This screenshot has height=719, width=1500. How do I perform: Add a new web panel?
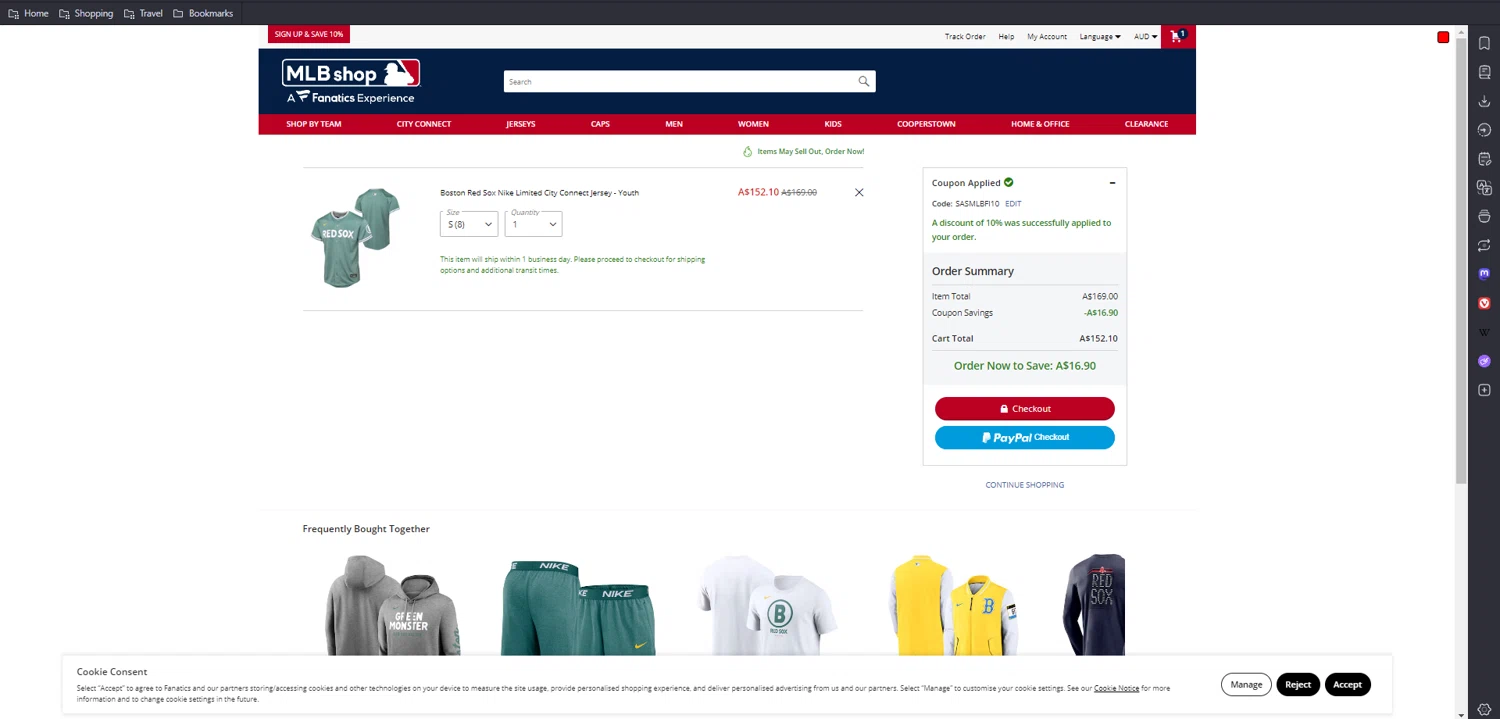tap(1484, 390)
